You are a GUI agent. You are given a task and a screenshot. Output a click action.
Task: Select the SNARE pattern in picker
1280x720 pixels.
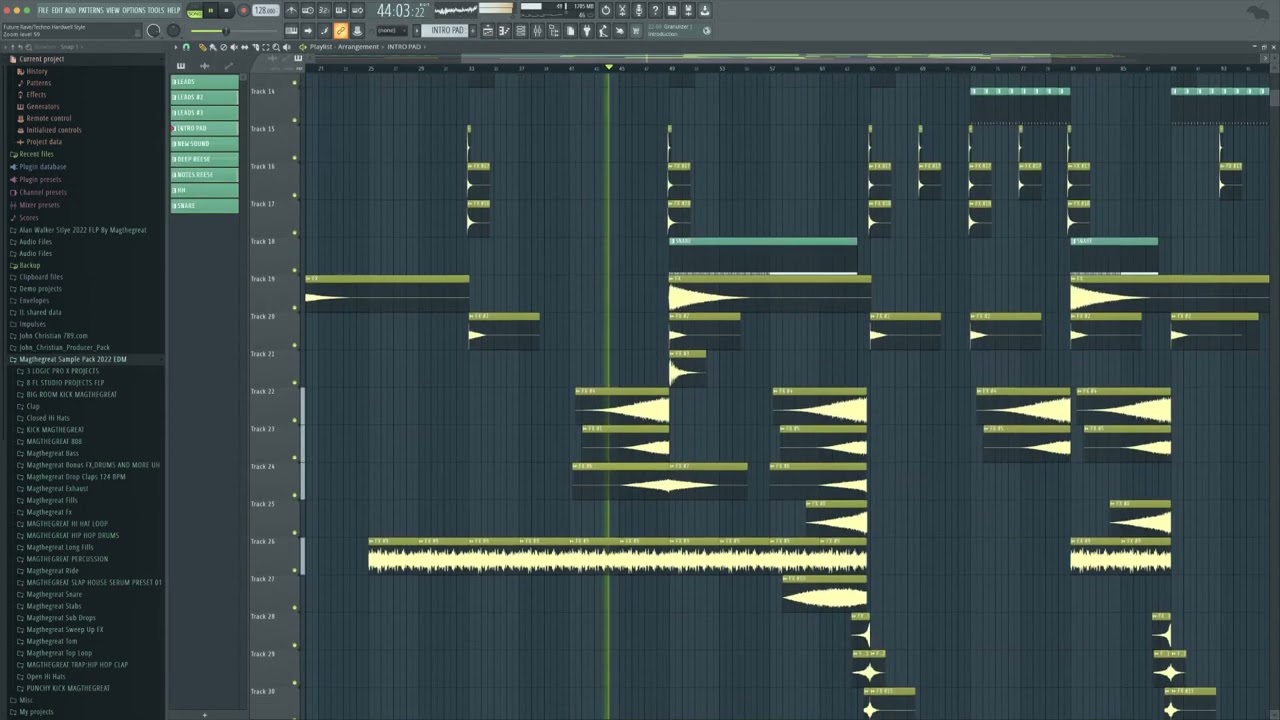click(x=205, y=206)
